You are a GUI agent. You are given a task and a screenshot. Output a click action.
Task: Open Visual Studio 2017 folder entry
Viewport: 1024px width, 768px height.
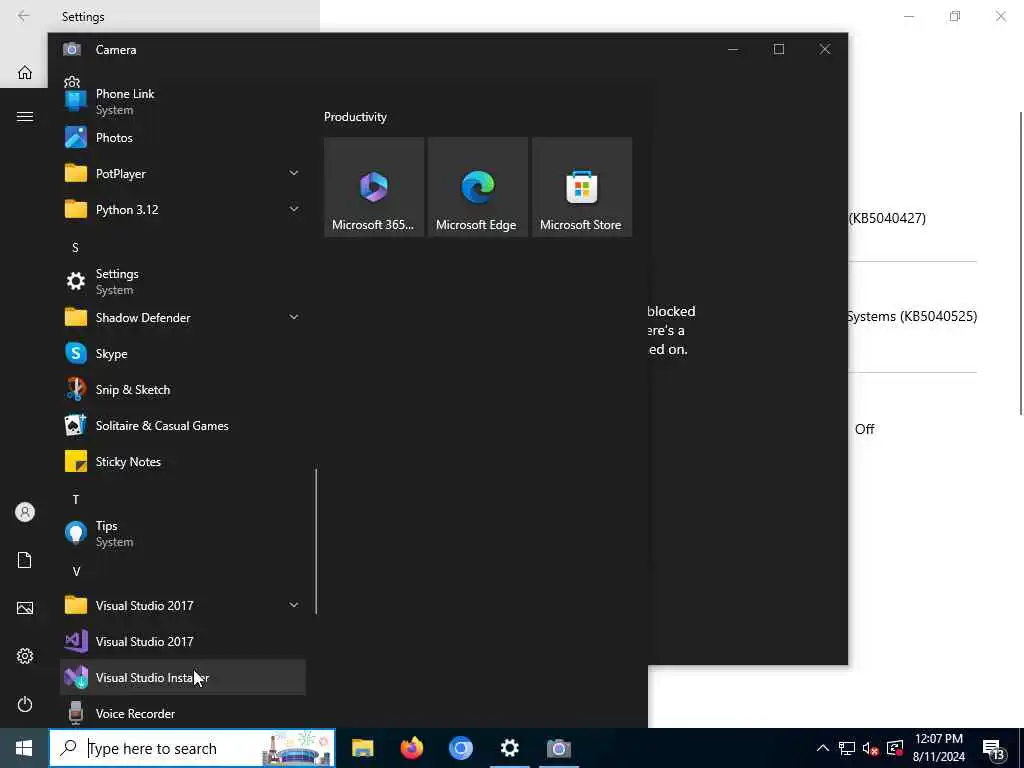182,605
